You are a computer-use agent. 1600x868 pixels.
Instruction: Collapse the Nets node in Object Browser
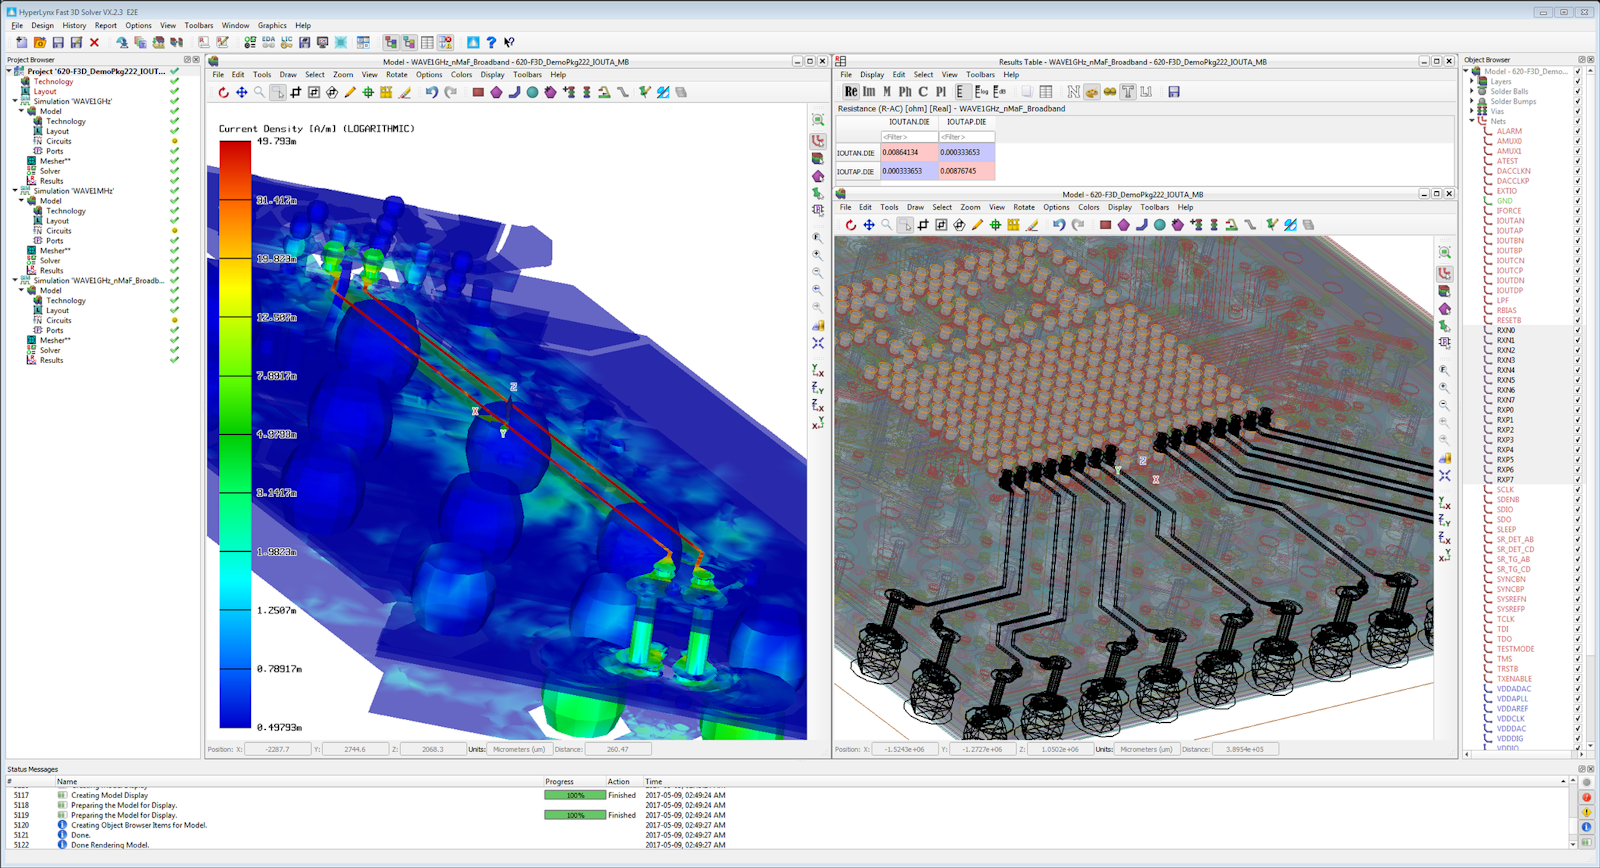click(1472, 122)
